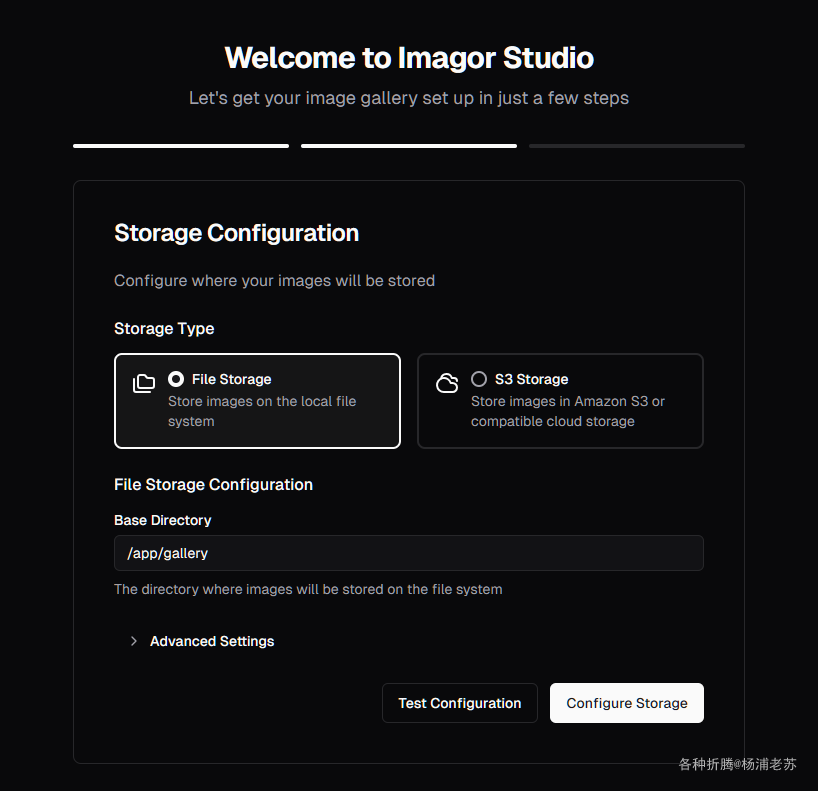Choose the File Storage option card description
The width and height of the screenshot is (818, 791).
(x=262, y=411)
